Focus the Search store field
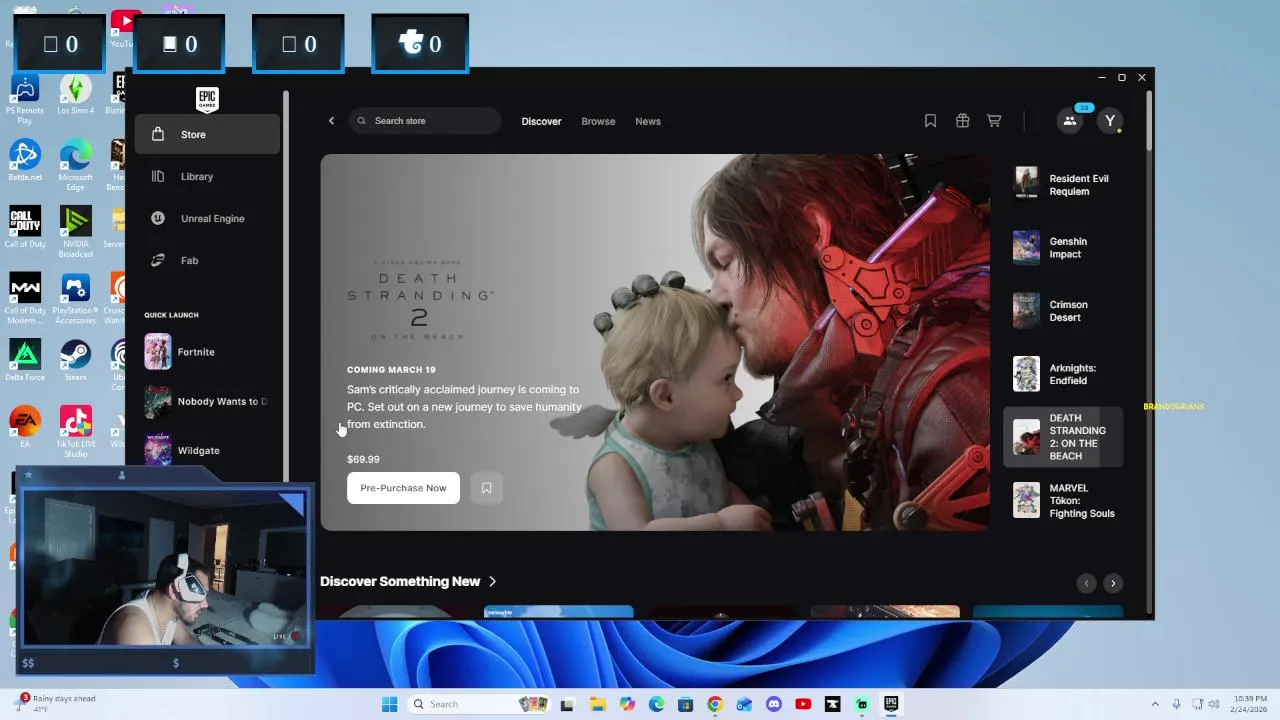 425,121
